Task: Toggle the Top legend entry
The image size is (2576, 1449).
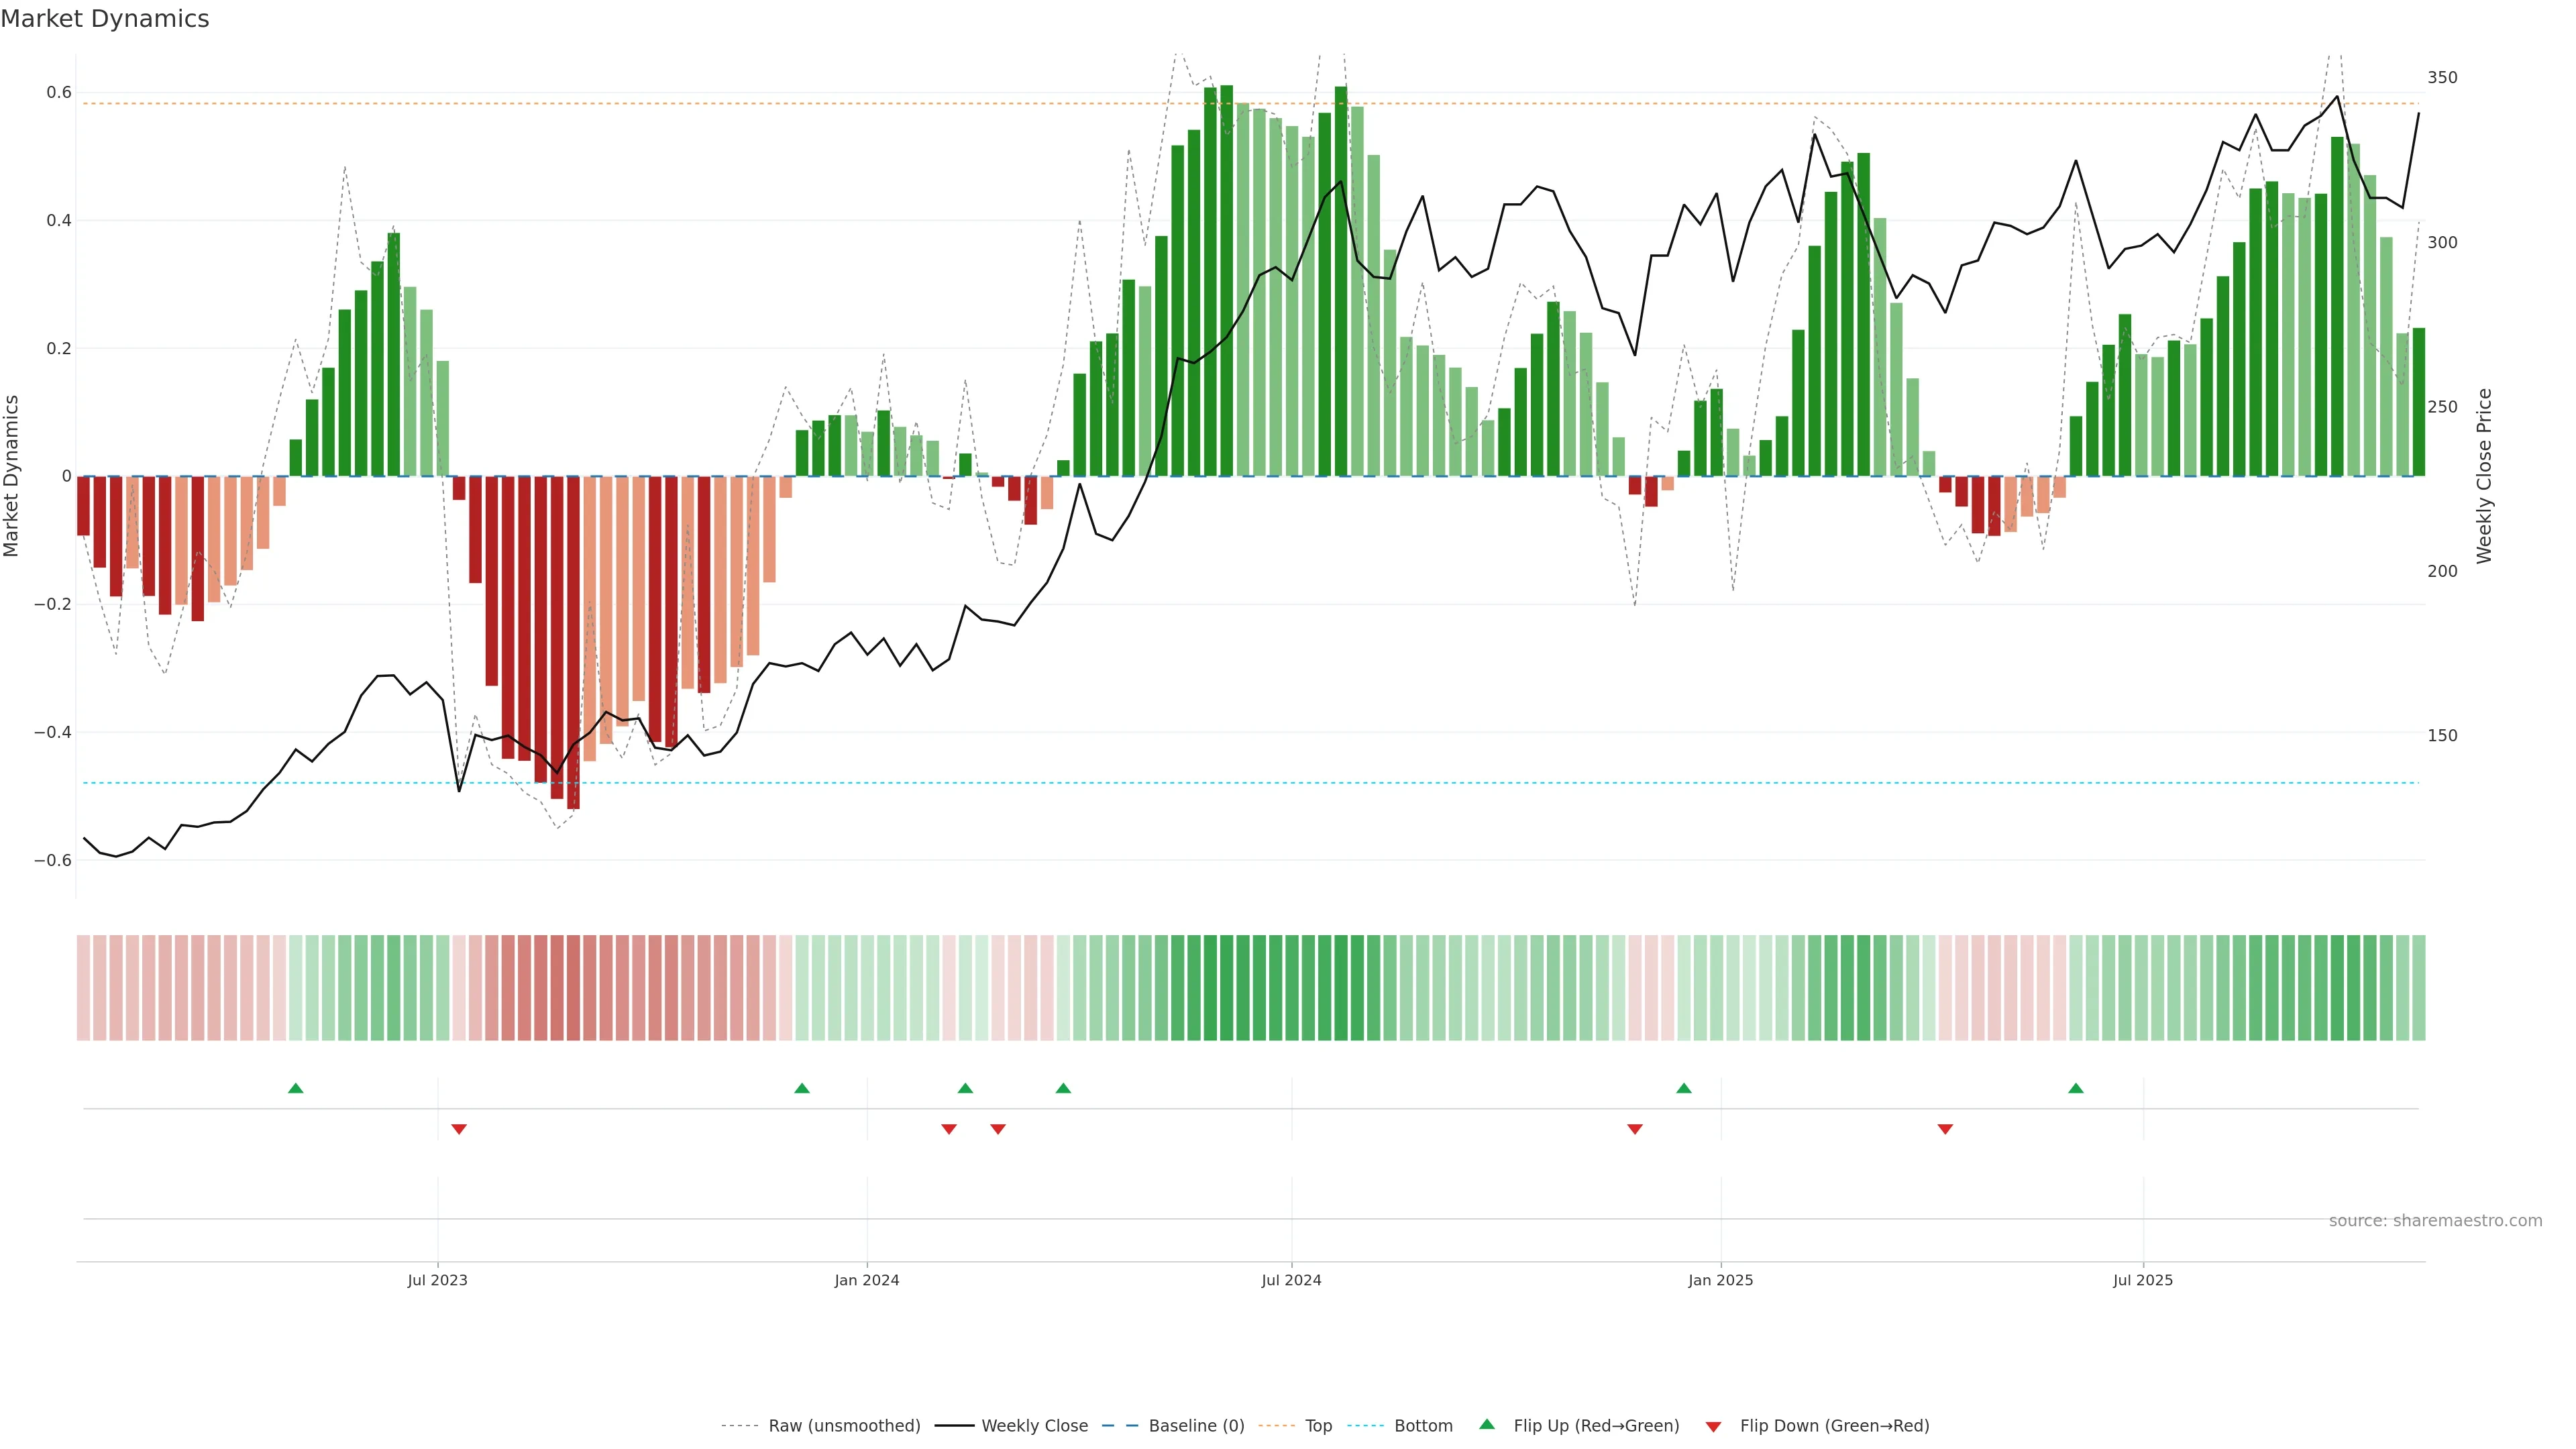Action: tap(1318, 1425)
